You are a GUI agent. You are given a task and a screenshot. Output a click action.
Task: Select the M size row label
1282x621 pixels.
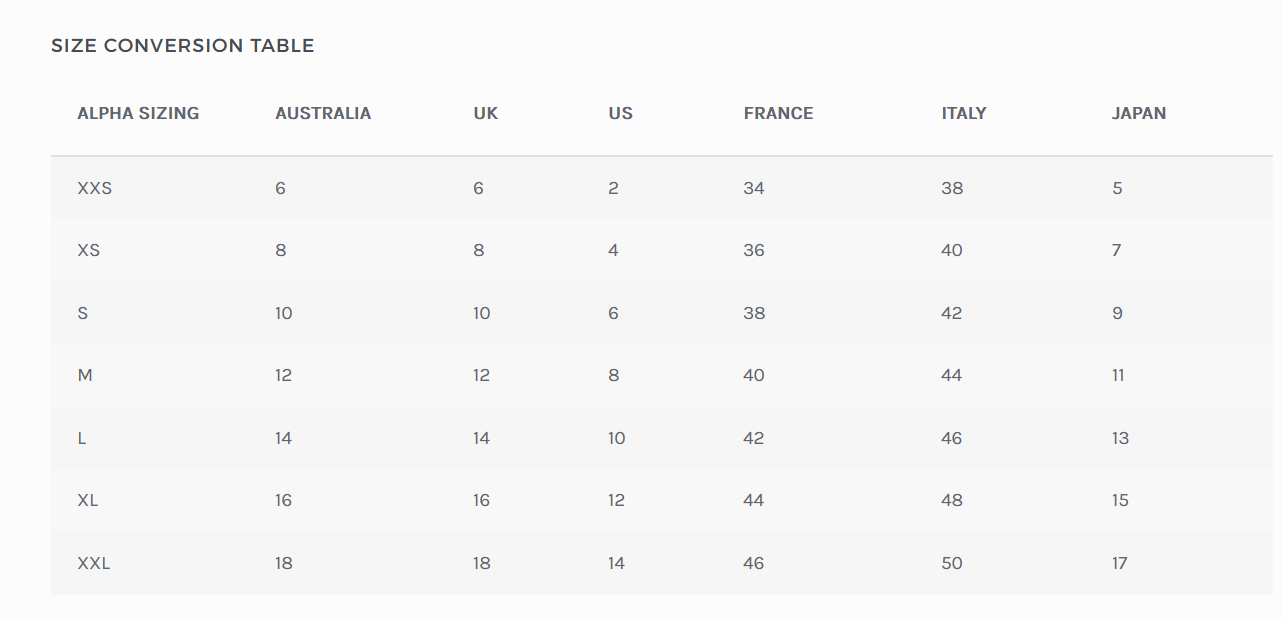(85, 376)
